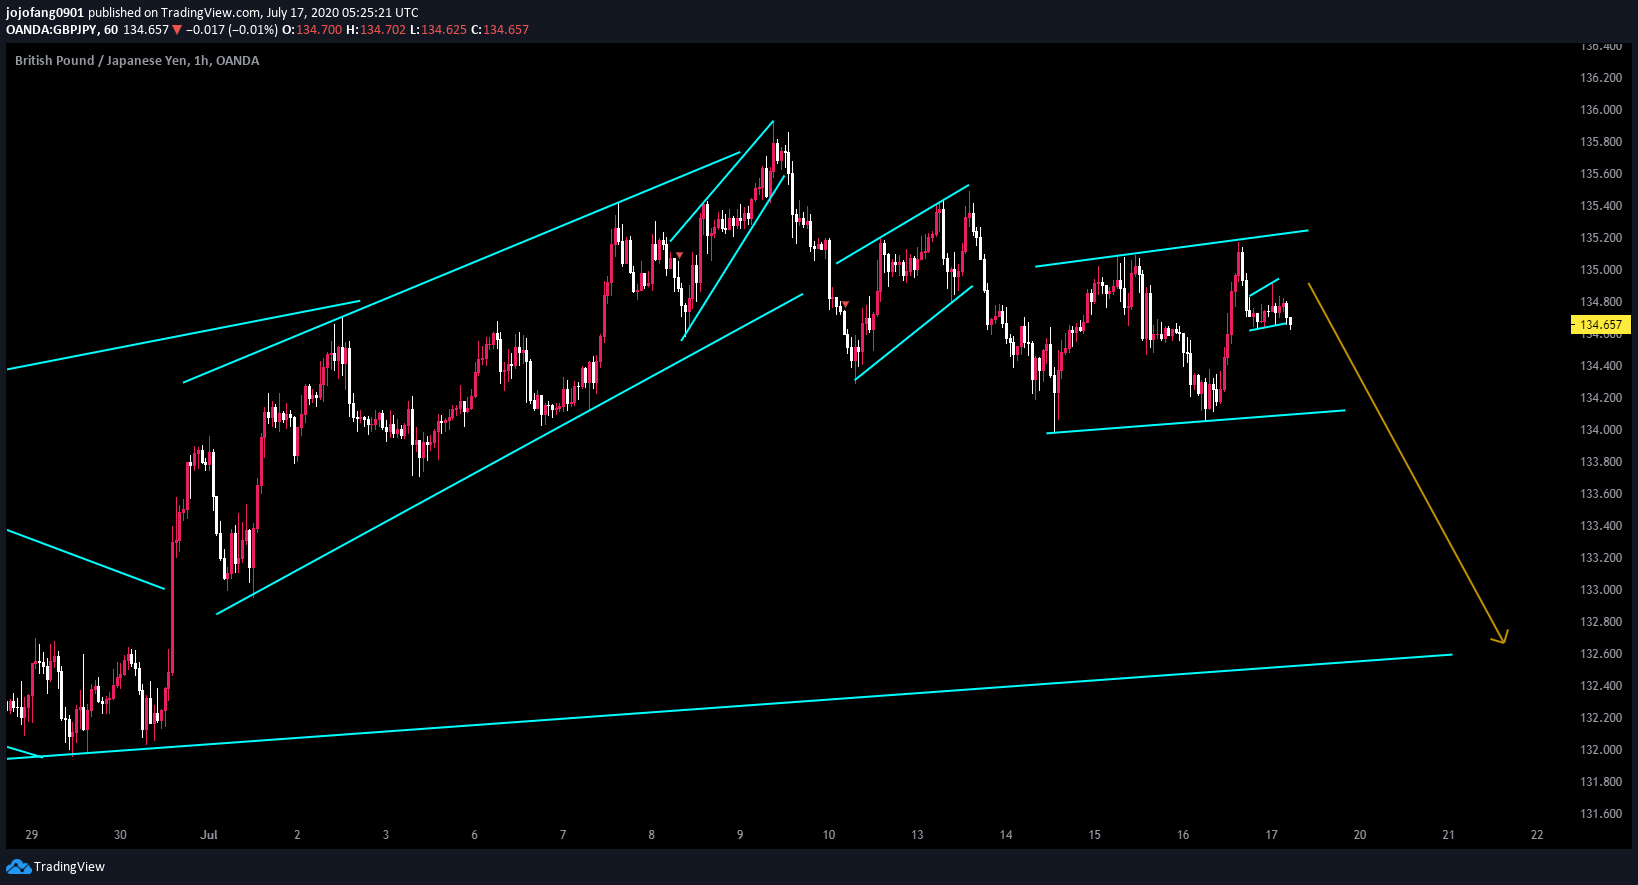Click price axis label 133.400
Viewport: 1638px width, 885px height.
coord(1601,526)
